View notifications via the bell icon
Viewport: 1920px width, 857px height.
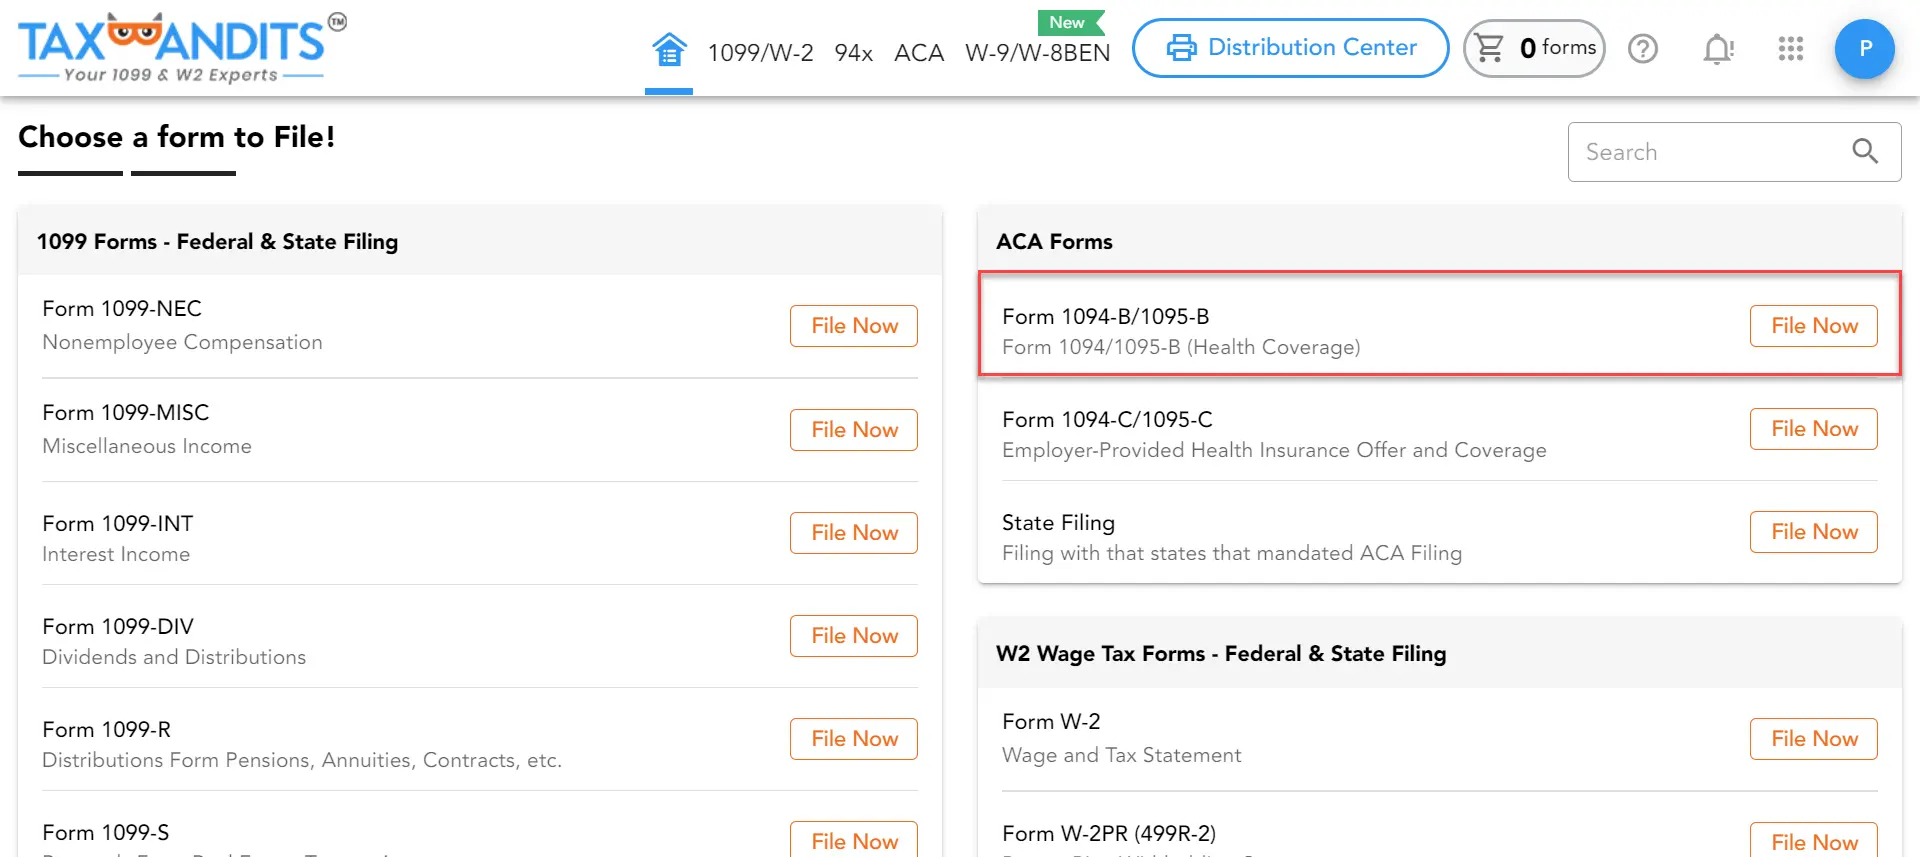[x=1718, y=48]
